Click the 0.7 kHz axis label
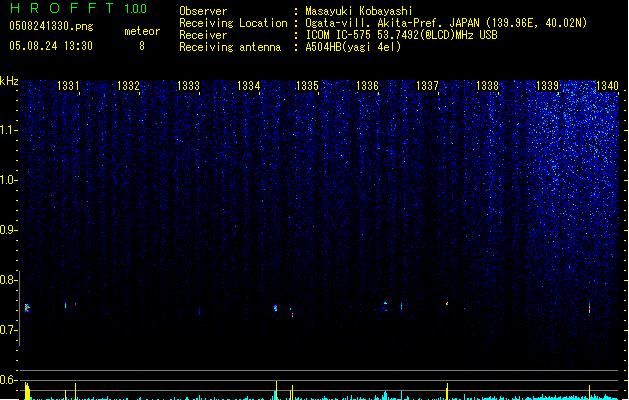Screen dimensions: 629x400 click(9, 330)
